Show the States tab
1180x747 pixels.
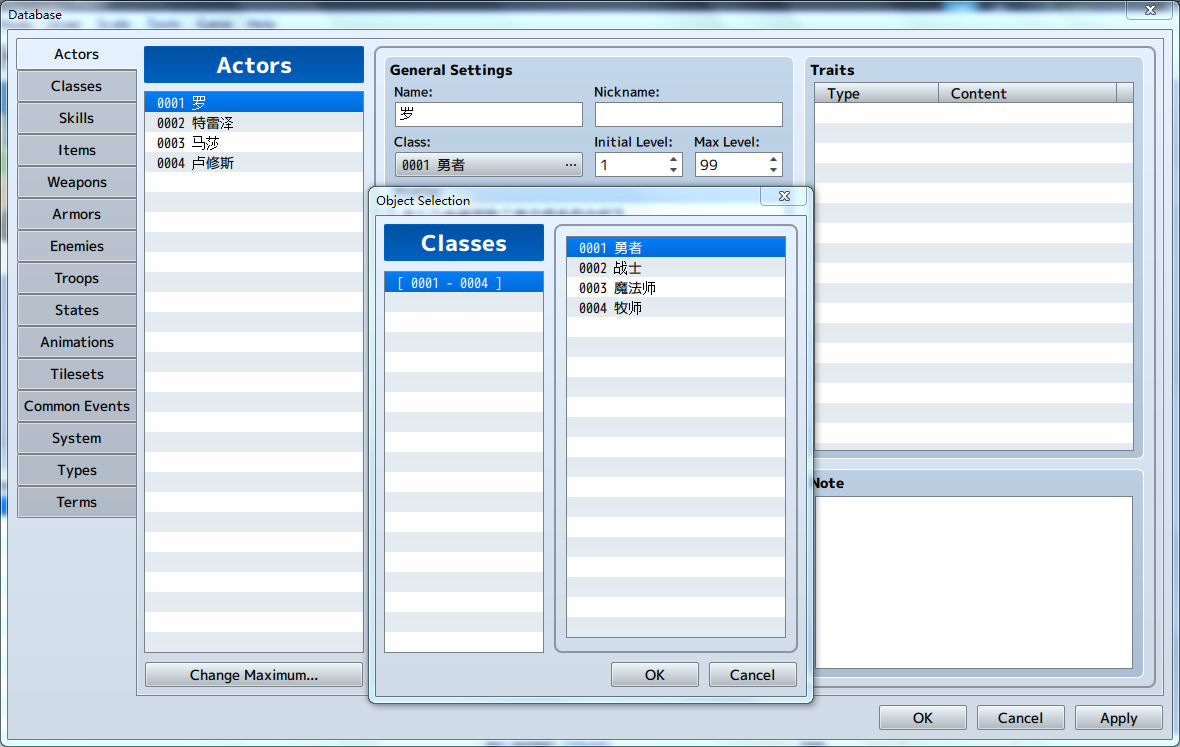click(77, 310)
